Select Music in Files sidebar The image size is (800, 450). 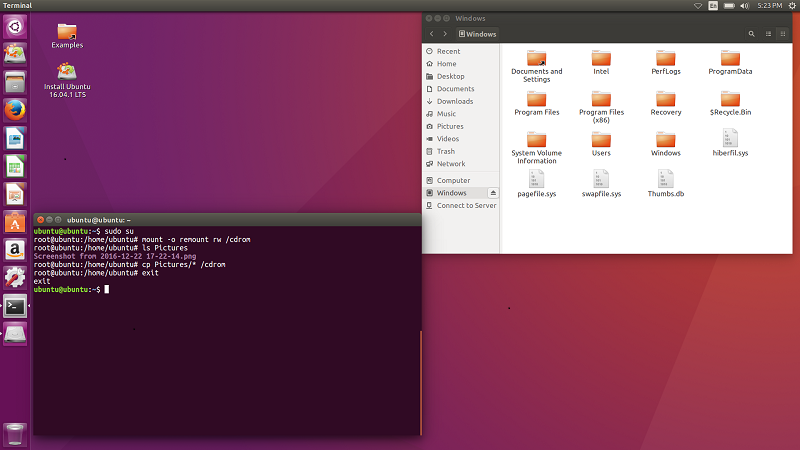(x=461, y=114)
